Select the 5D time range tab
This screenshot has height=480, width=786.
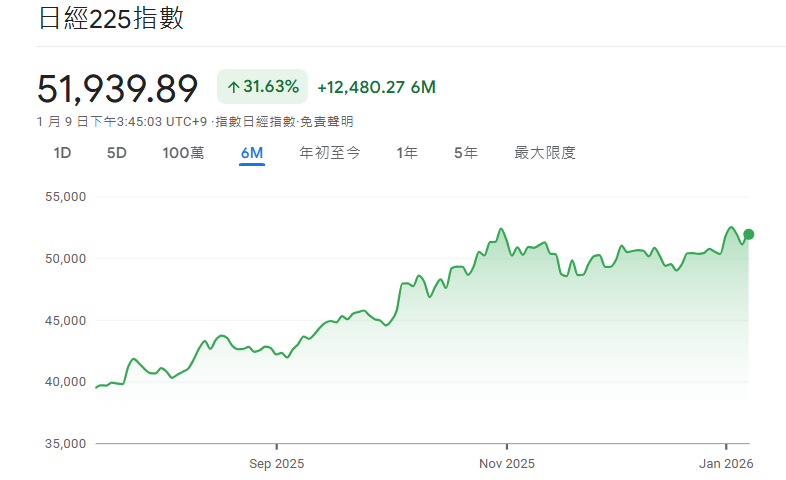[x=116, y=153]
